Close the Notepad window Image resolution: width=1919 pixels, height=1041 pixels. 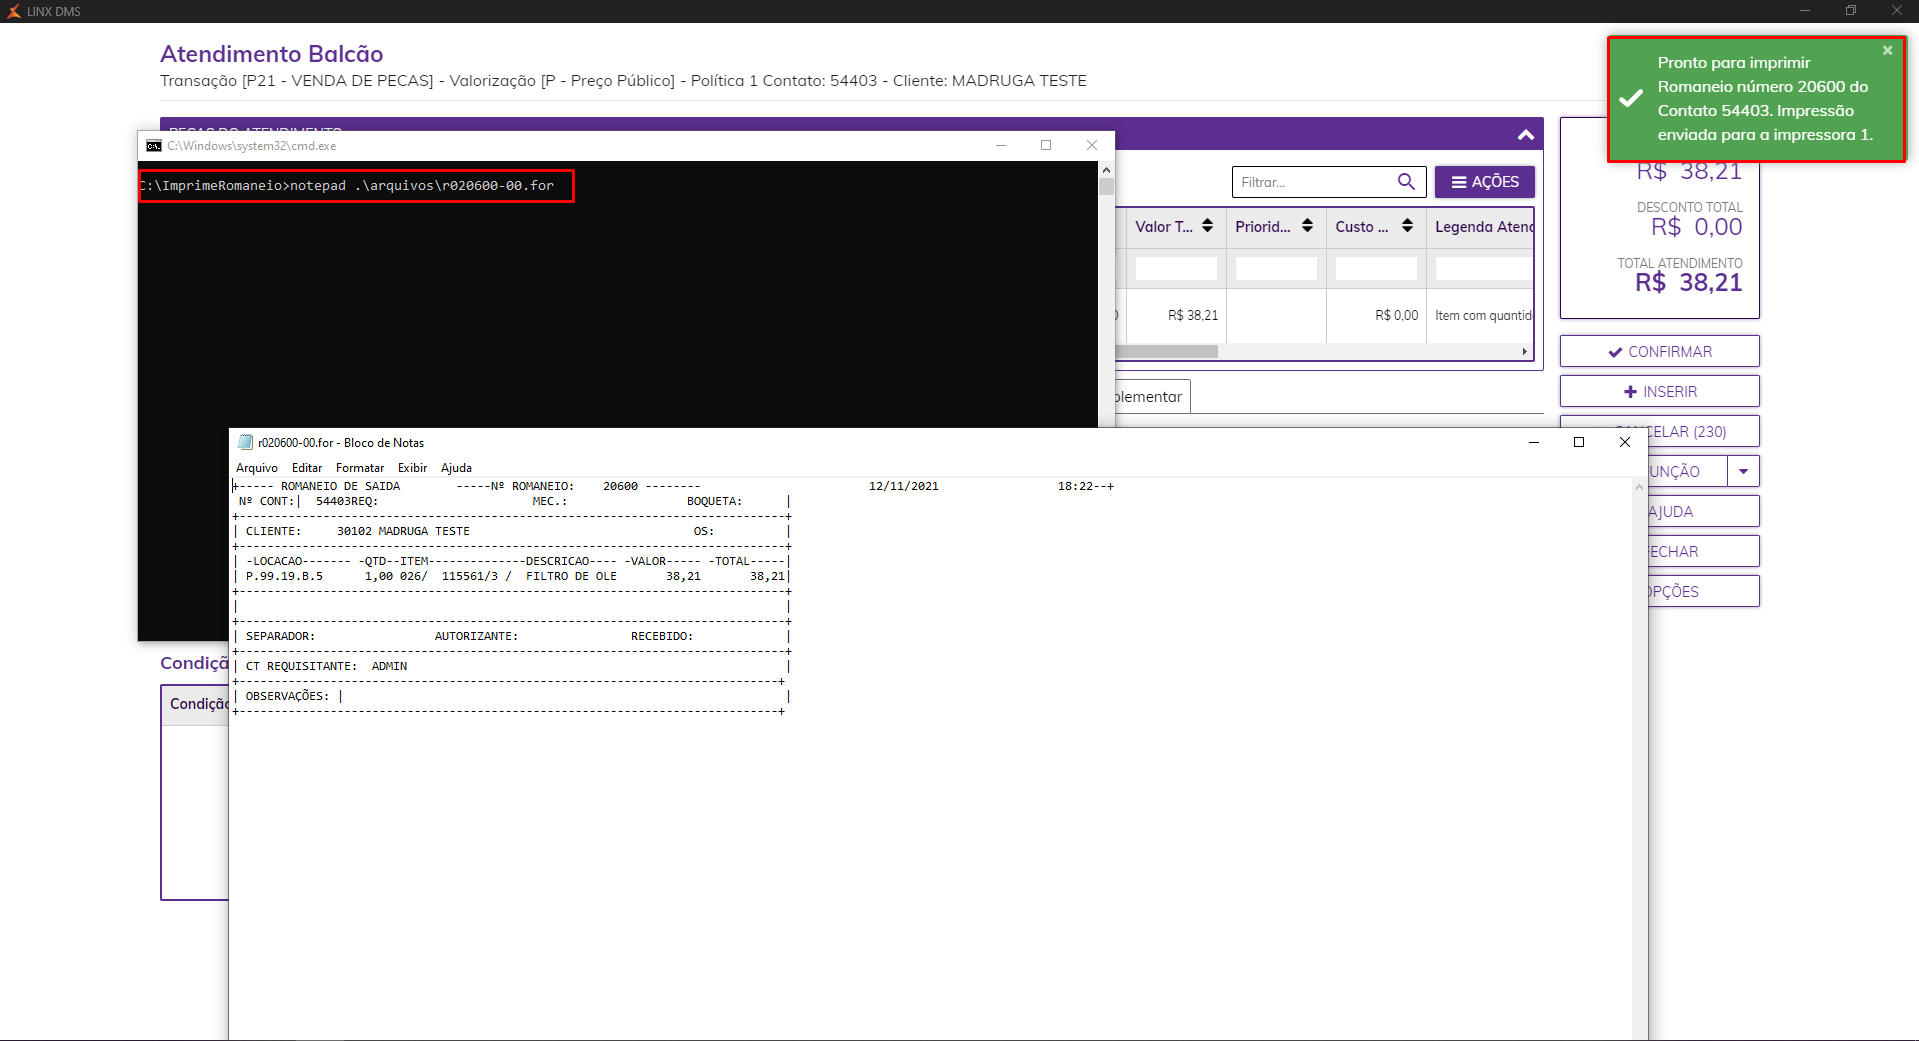1625,442
